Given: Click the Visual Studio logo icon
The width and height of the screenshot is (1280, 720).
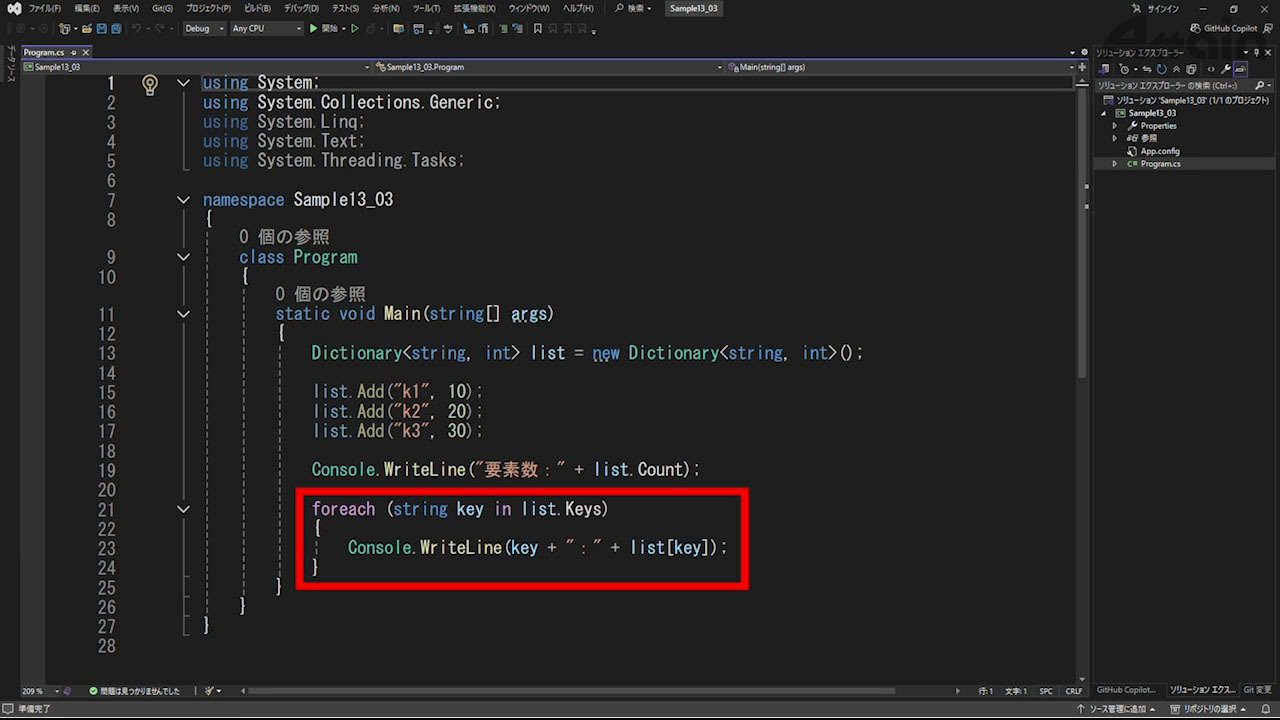Looking at the screenshot, I should pos(13,8).
